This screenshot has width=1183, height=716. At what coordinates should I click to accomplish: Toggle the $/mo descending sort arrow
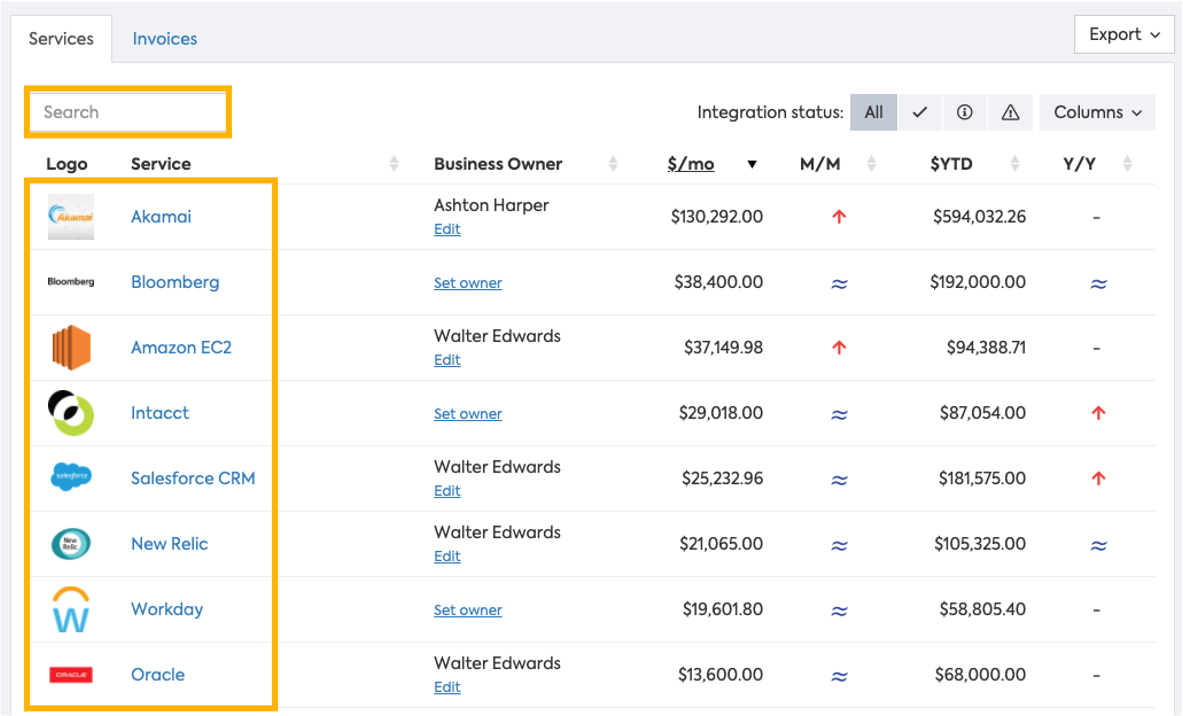coord(751,164)
